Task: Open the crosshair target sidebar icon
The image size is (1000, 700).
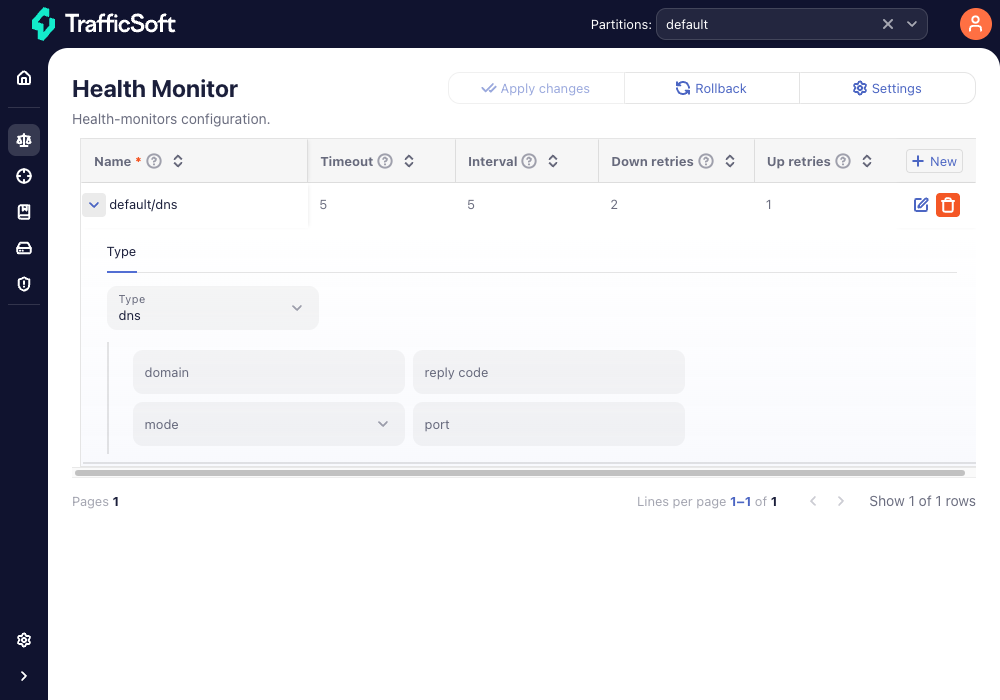Action: 24,176
